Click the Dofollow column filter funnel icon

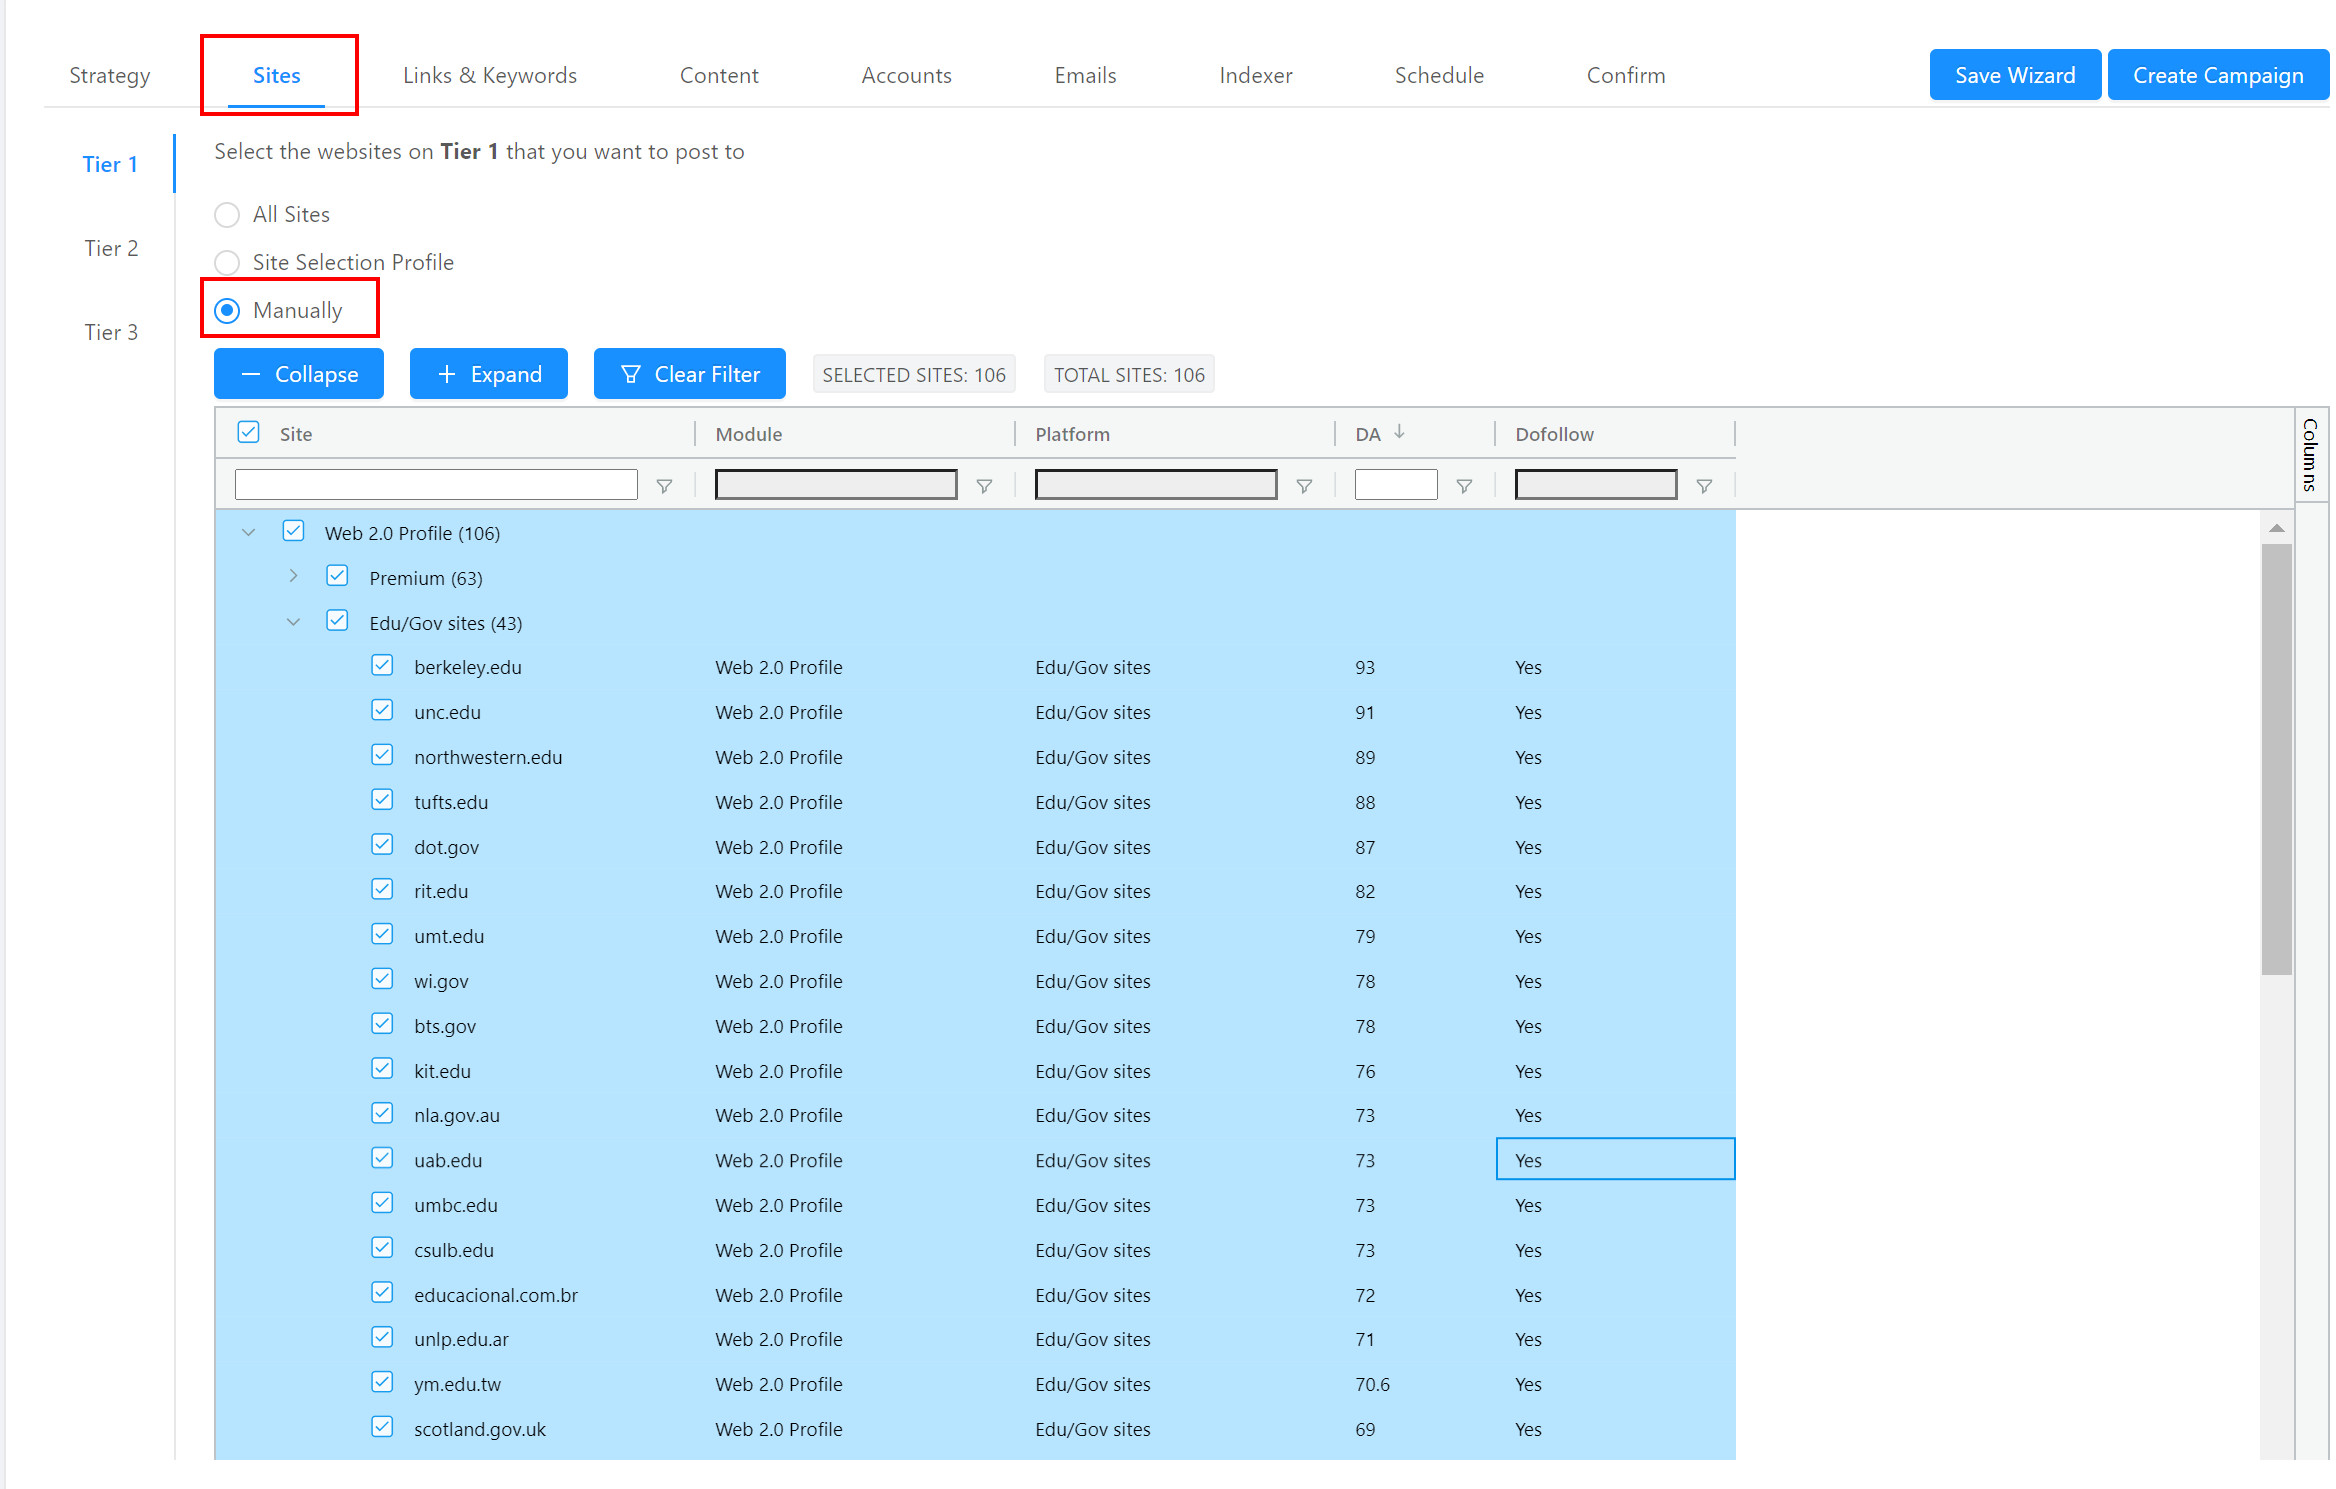[1704, 485]
